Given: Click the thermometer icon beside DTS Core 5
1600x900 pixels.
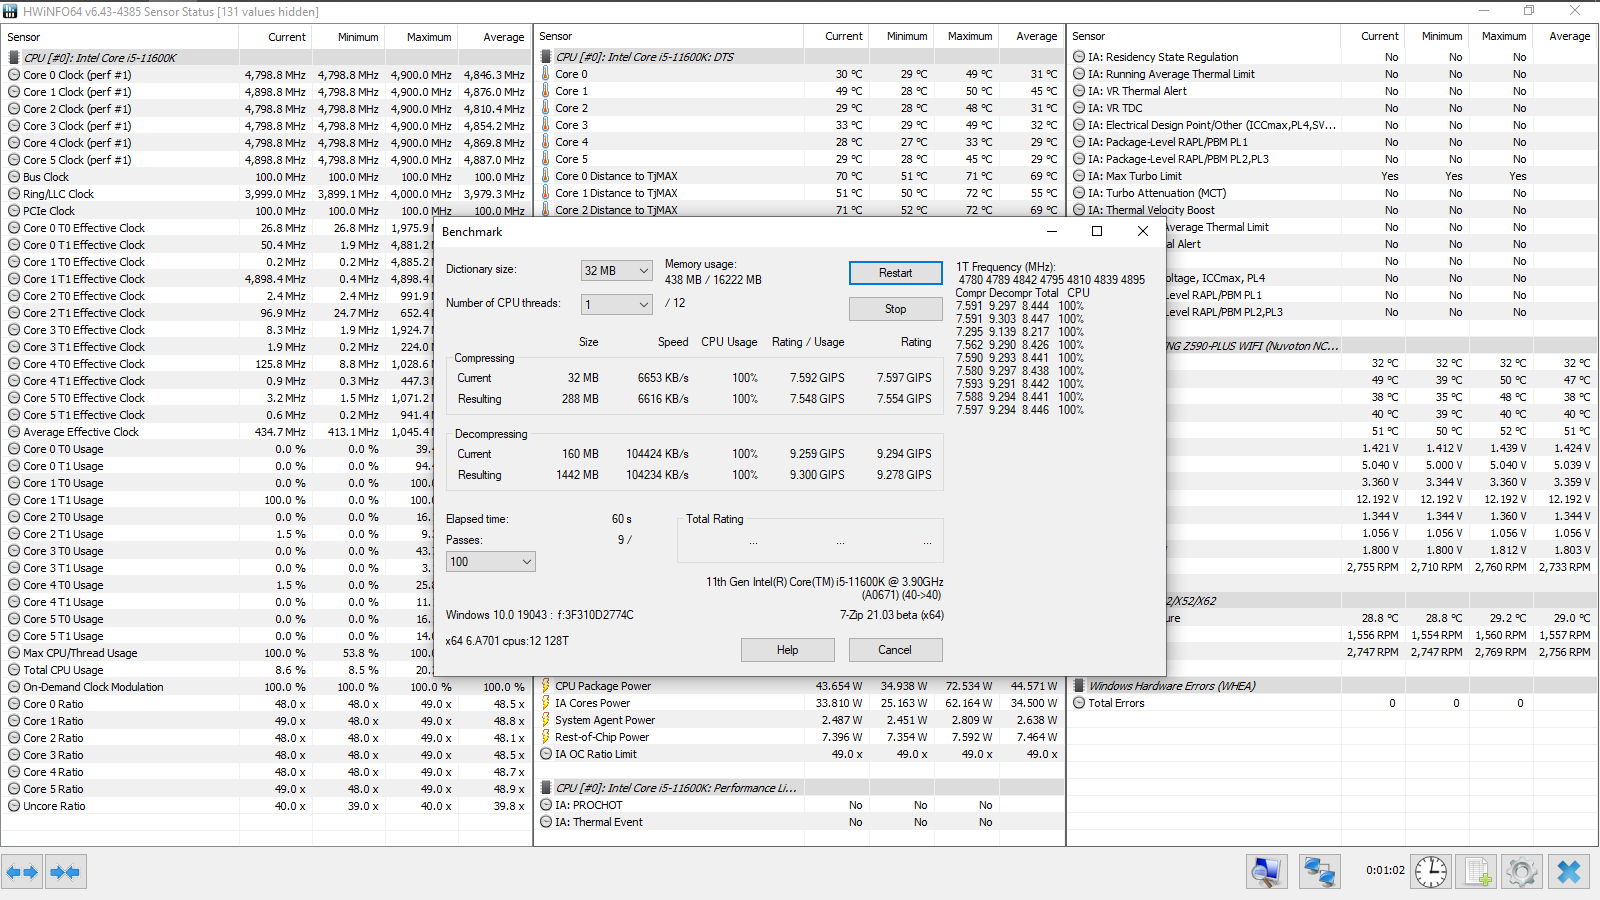Looking at the screenshot, I should tap(546, 159).
